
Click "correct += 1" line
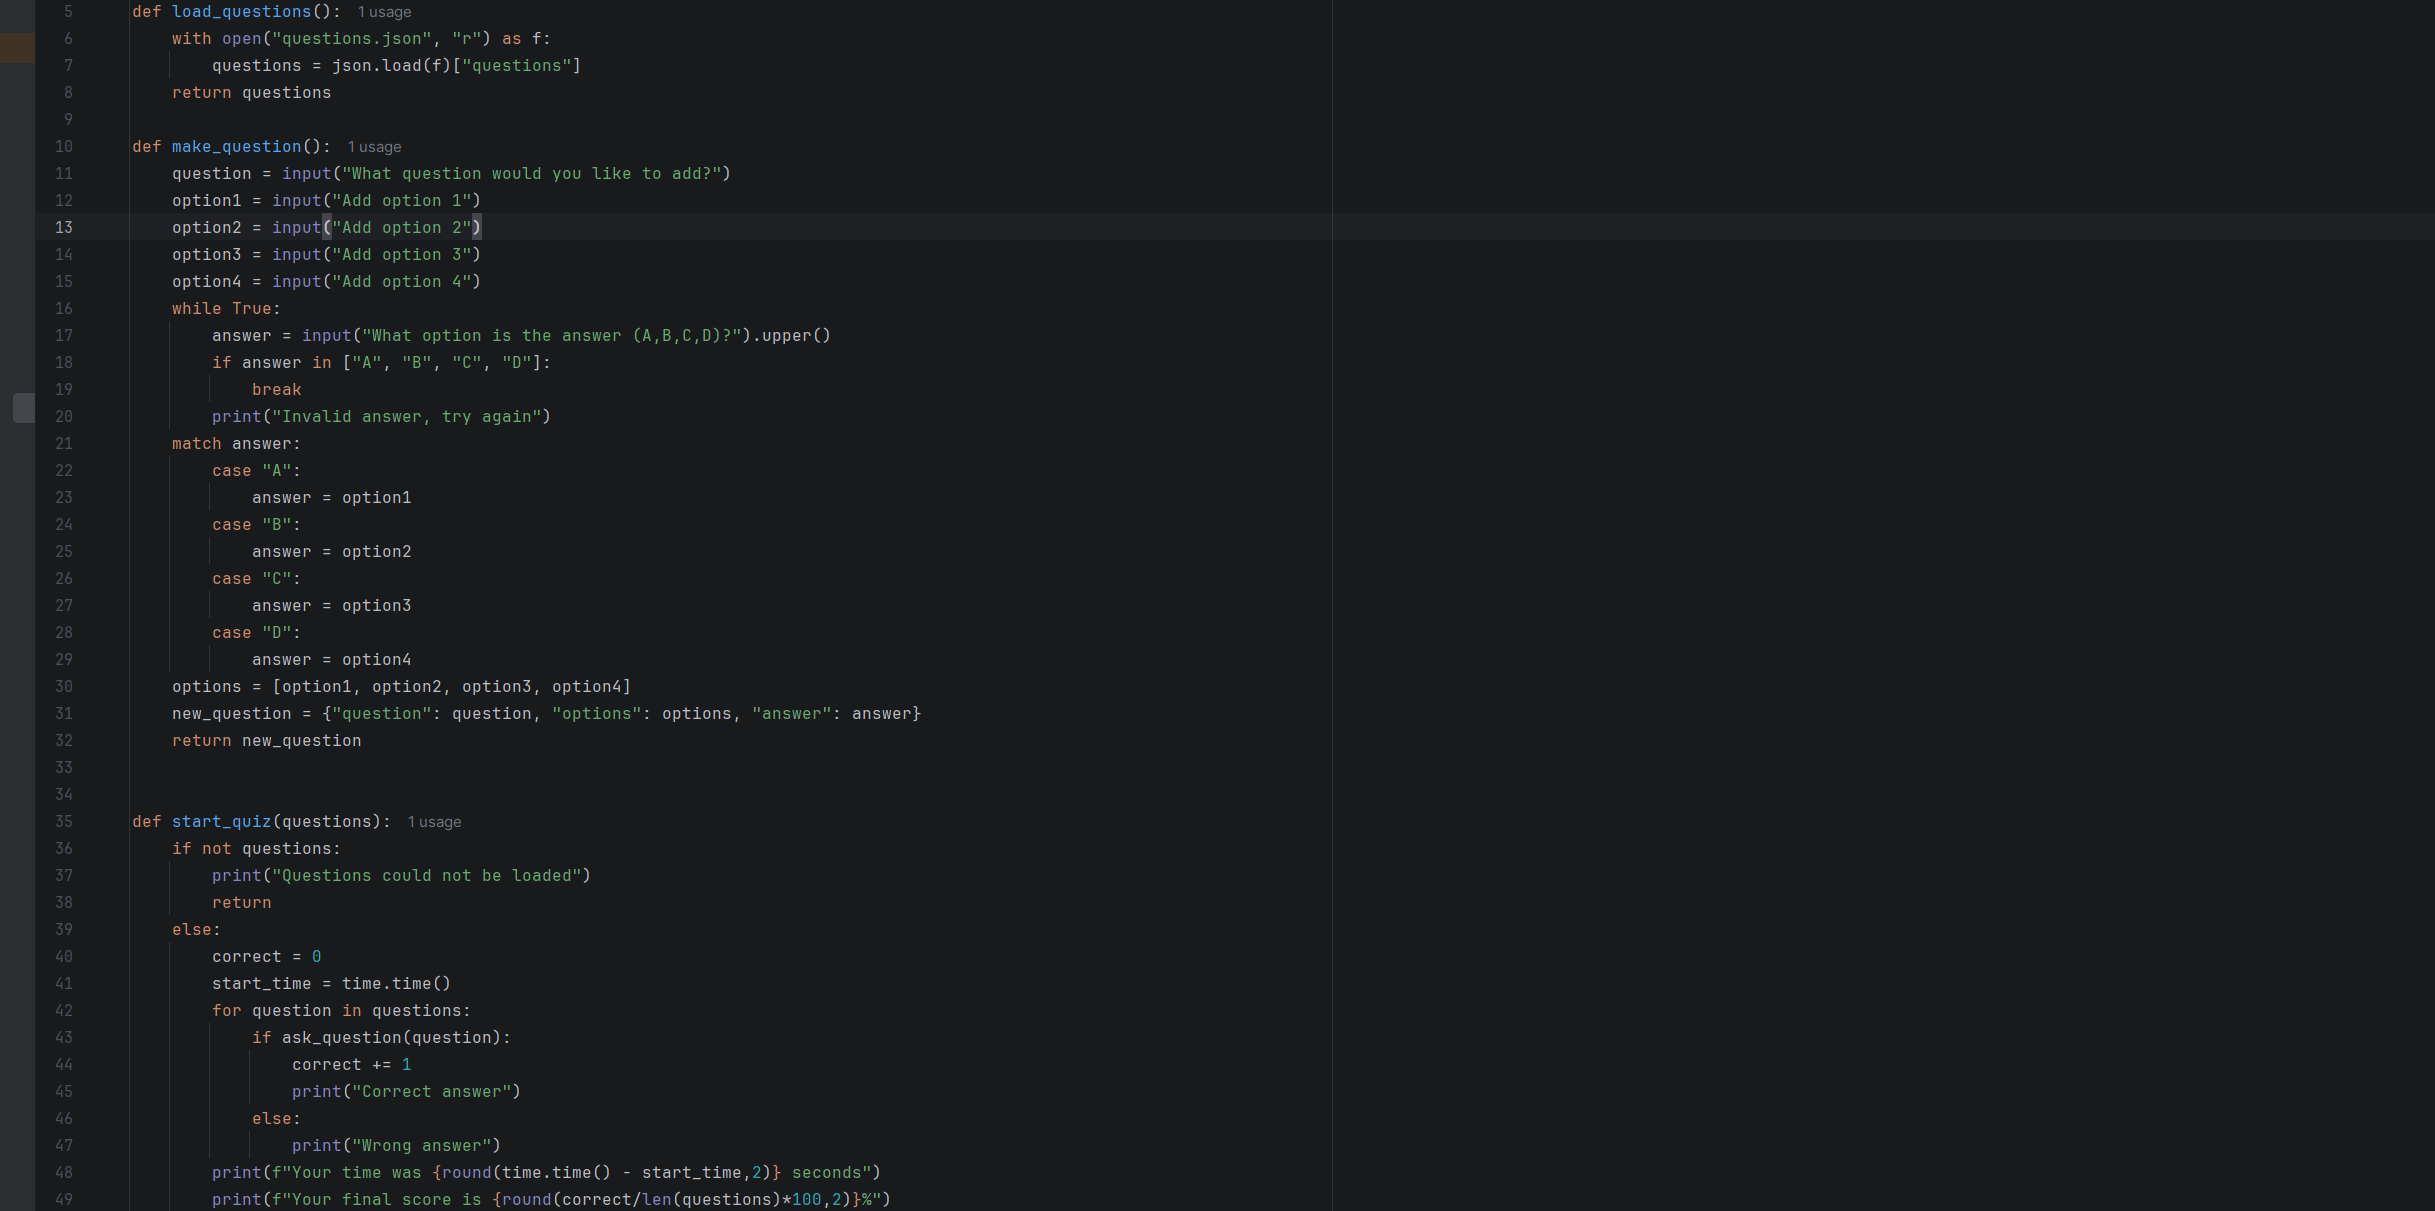pos(351,1065)
